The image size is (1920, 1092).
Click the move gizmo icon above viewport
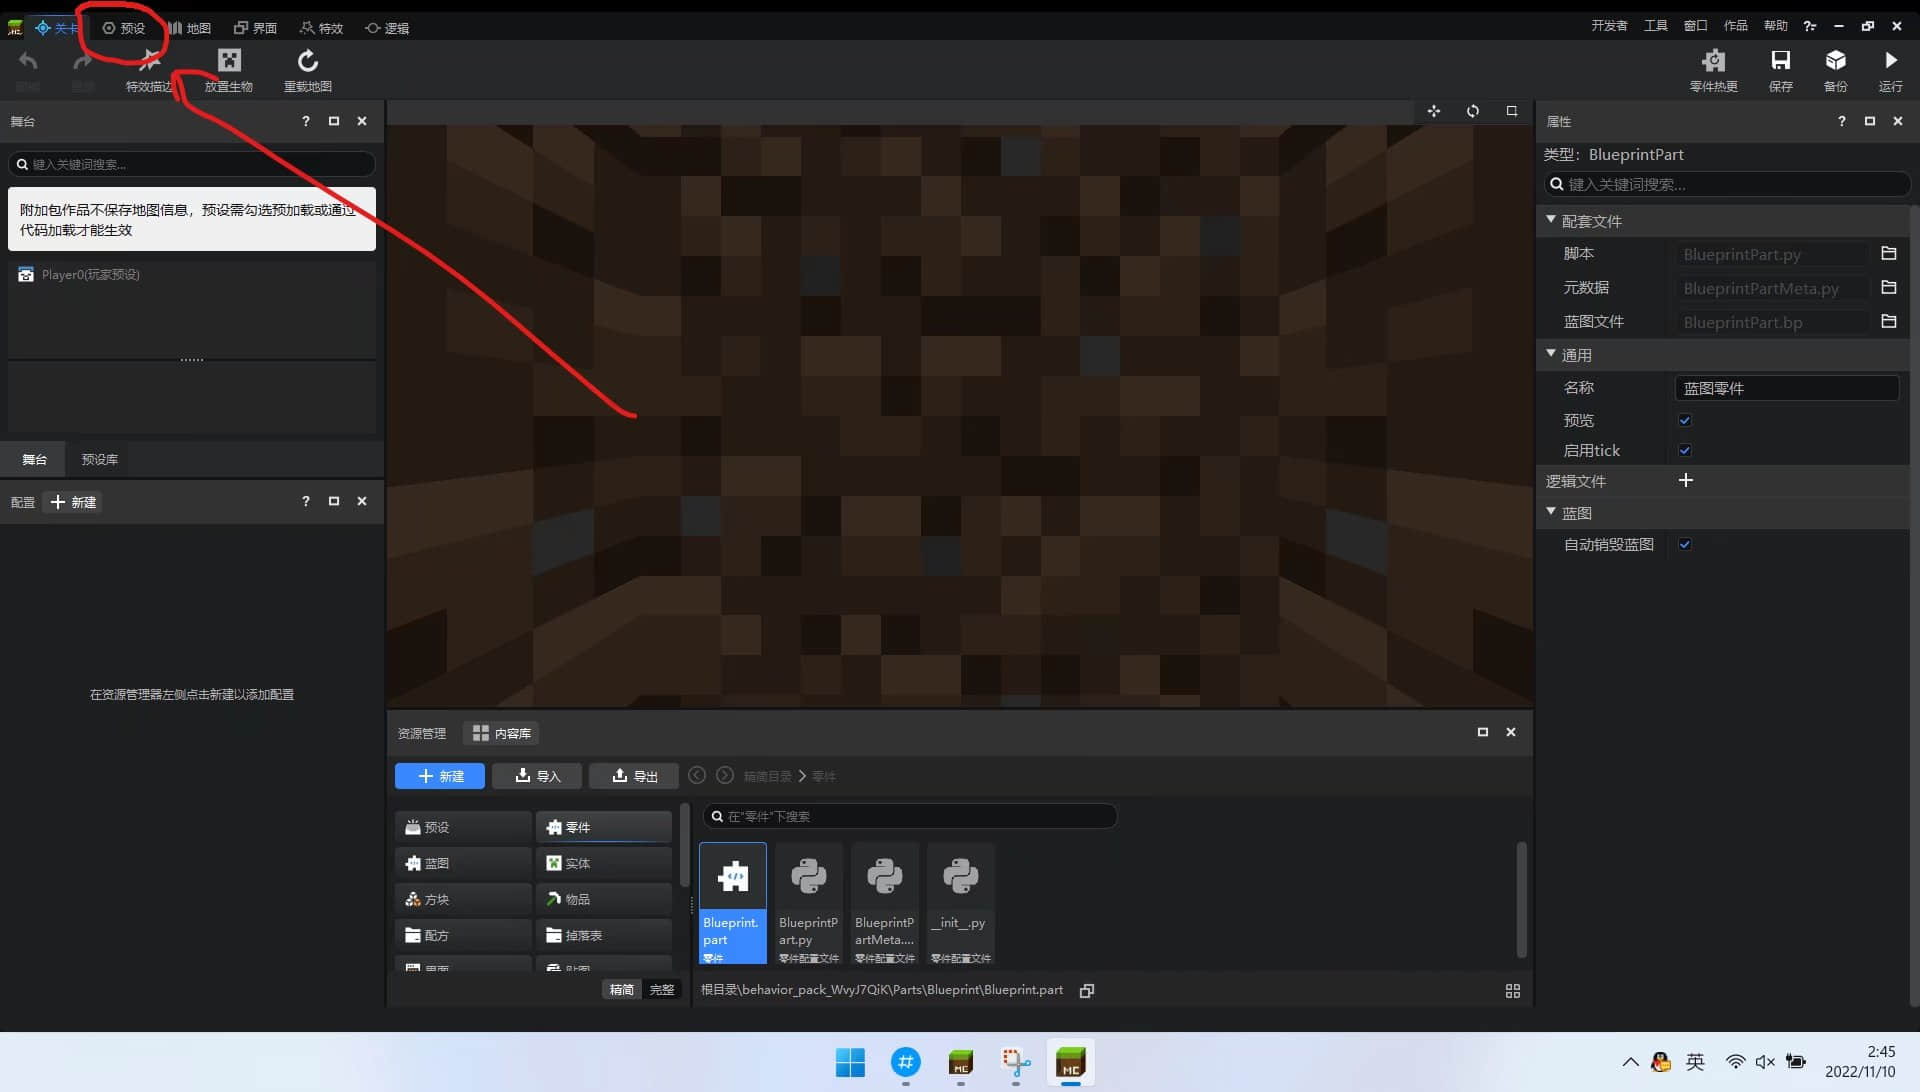tap(1434, 111)
